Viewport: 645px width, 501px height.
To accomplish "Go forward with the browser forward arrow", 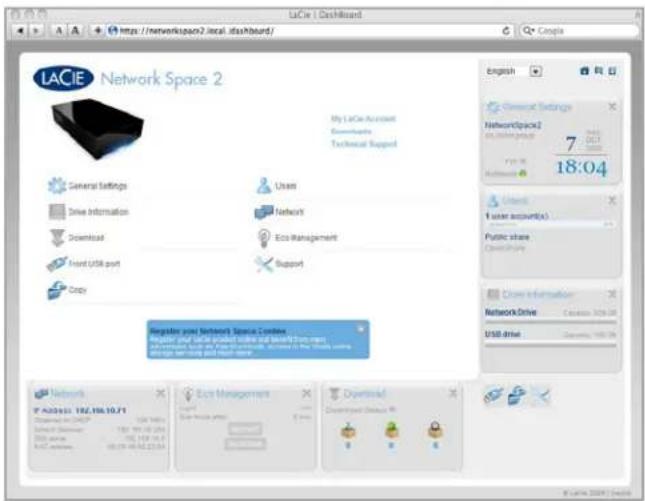I will click(36, 31).
